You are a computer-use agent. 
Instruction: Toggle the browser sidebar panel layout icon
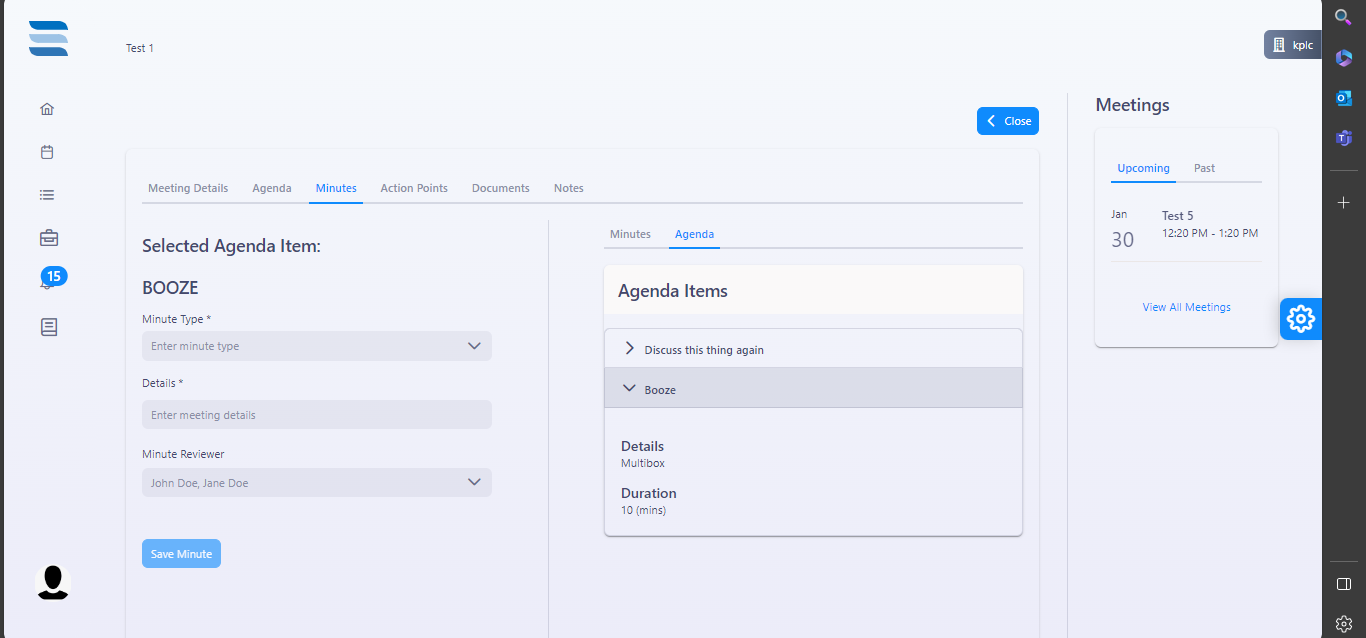[1344, 584]
